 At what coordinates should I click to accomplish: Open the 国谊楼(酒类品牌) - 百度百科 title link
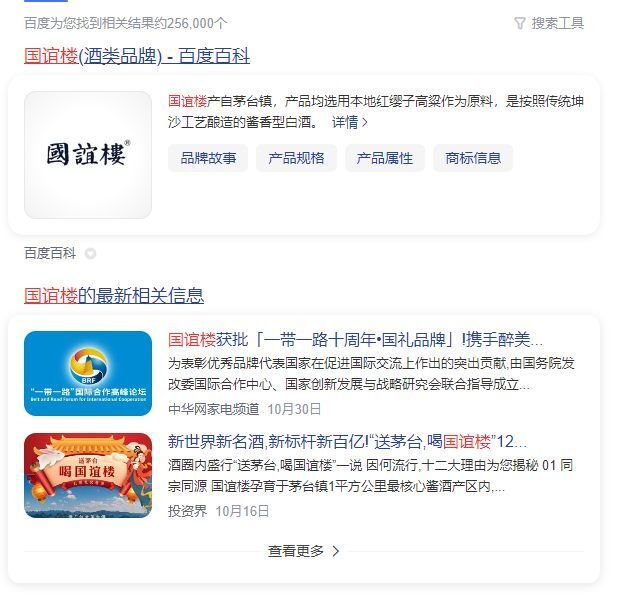tap(137, 56)
